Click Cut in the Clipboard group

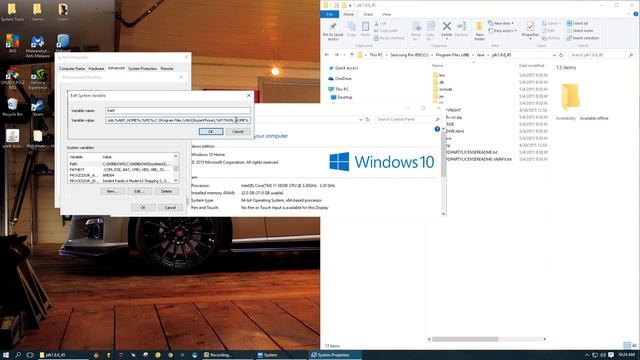tap(380, 23)
